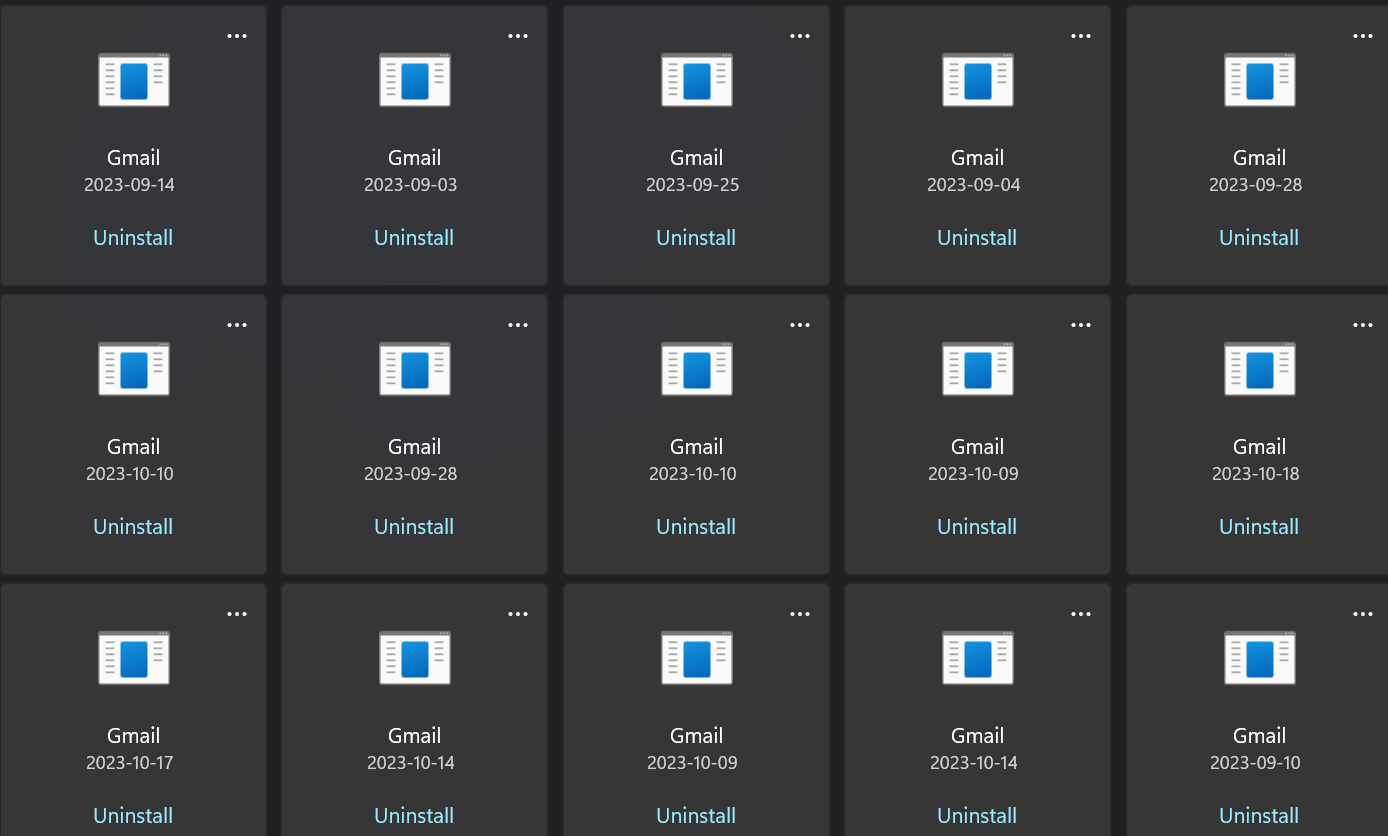Image resolution: width=1388 pixels, height=836 pixels.
Task: Select the date text 2023-09-03
Action: [411, 185]
